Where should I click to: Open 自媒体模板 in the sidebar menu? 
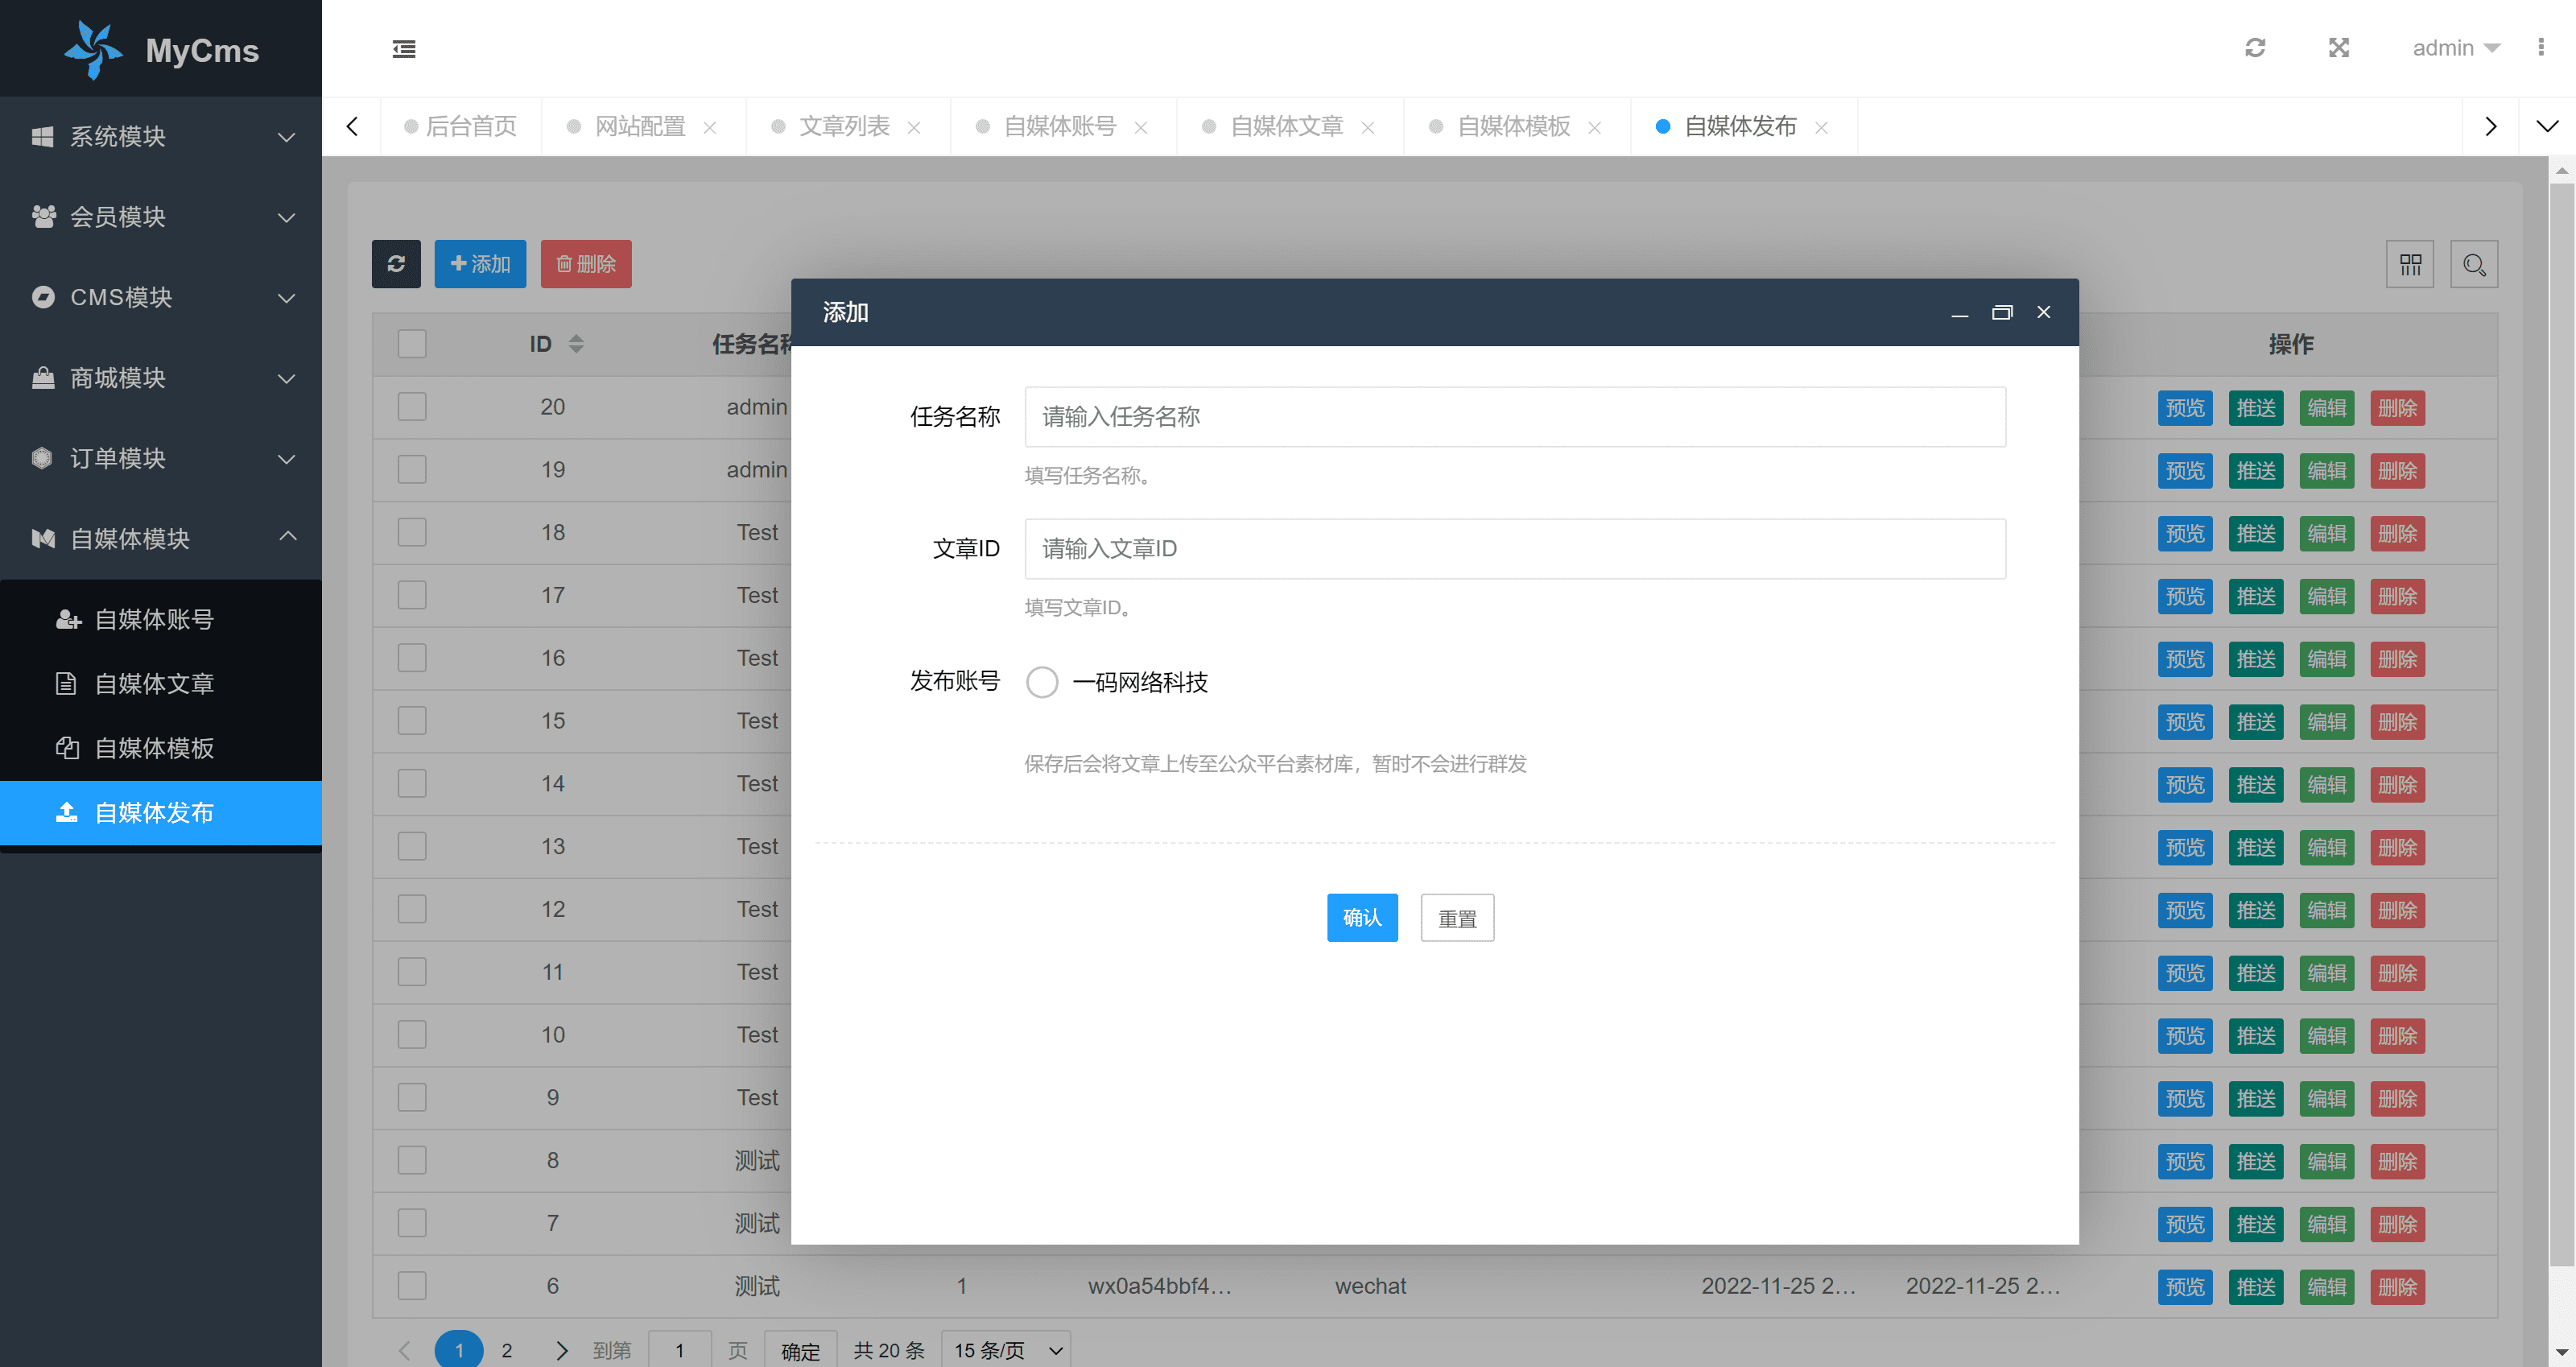pyautogui.click(x=154, y=748)
